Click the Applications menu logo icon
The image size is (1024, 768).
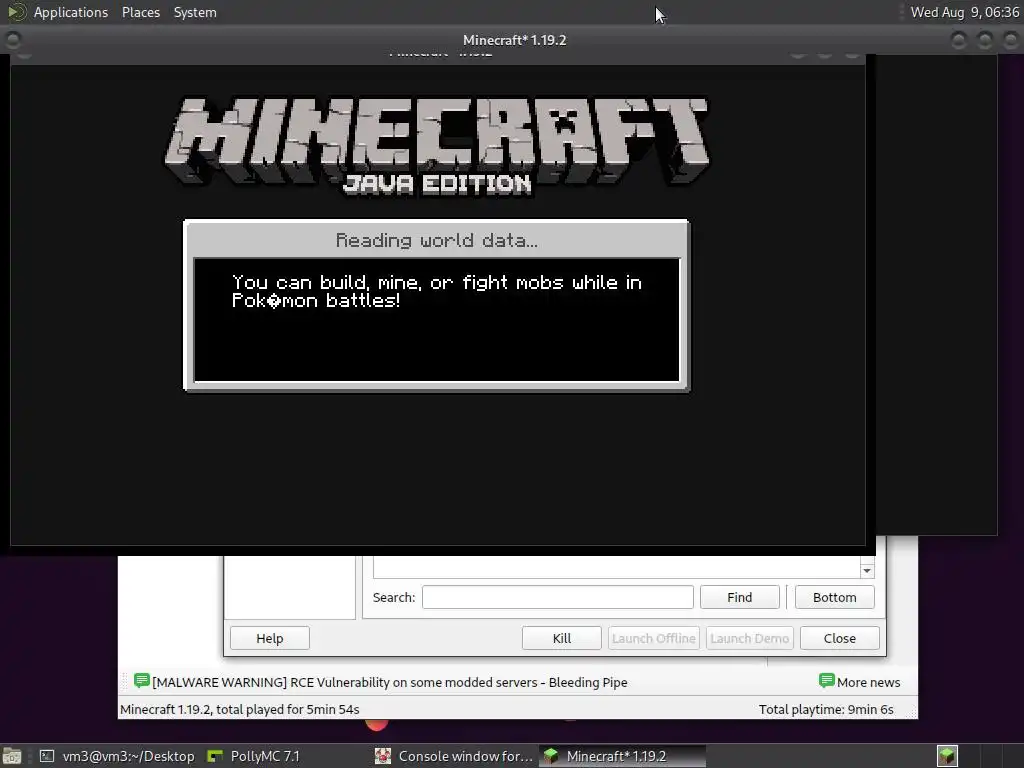pos(16,12)
